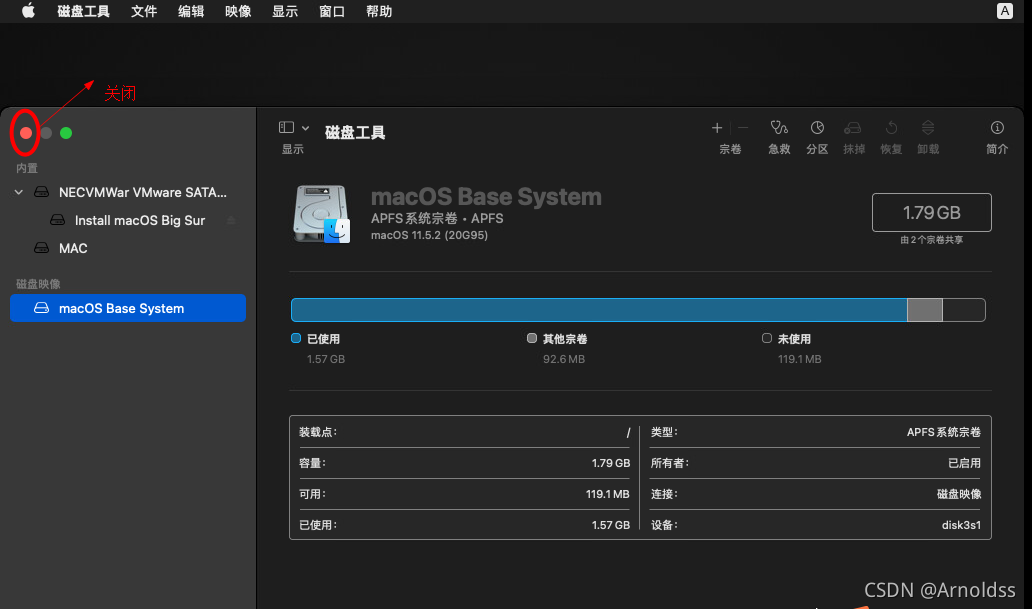Viewport: 1032px width, 609px height.
Task: Click the 1.57 GB used value under legend
Action: [326, 359]
